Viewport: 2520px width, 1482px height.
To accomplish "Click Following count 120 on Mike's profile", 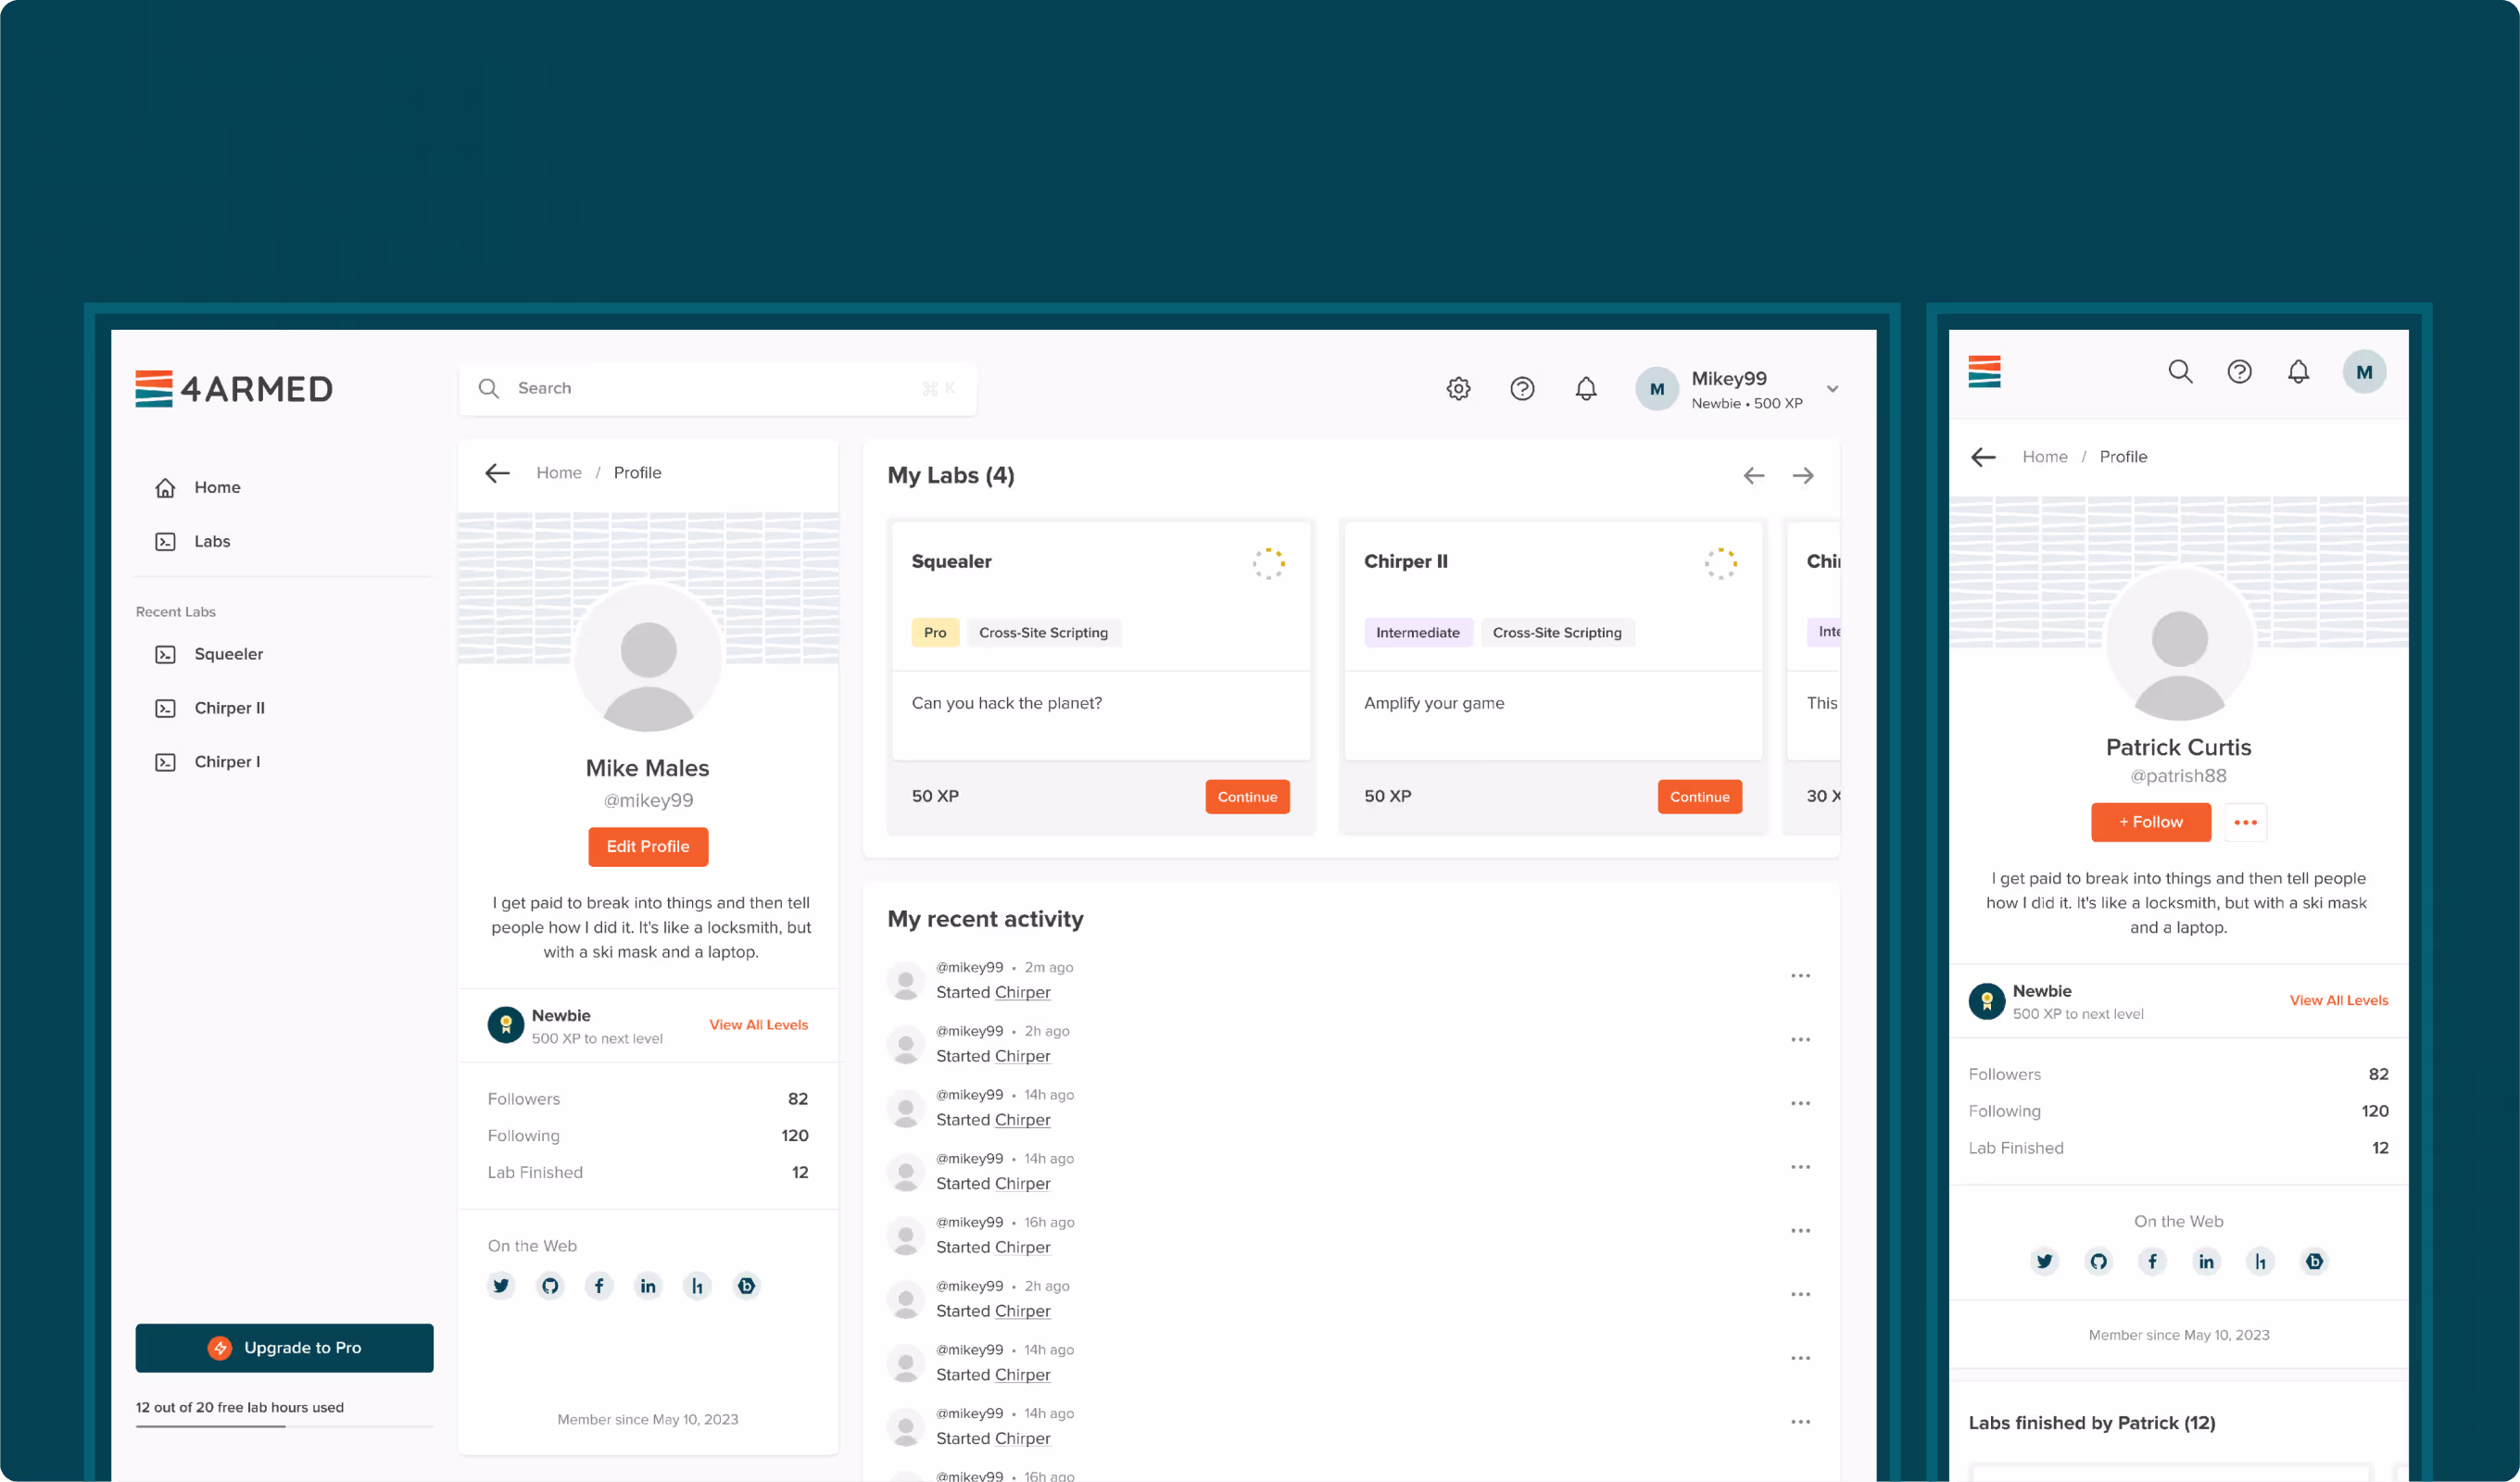I will coord(794,1136).
